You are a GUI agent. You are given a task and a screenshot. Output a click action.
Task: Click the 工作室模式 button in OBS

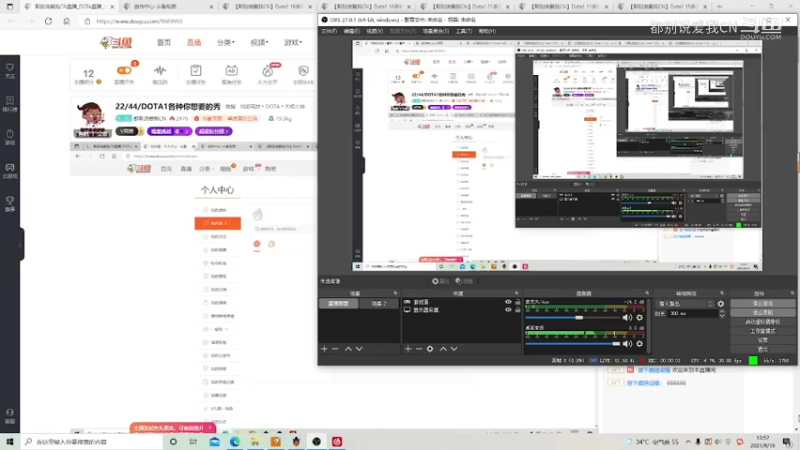(x=763, y=331)
